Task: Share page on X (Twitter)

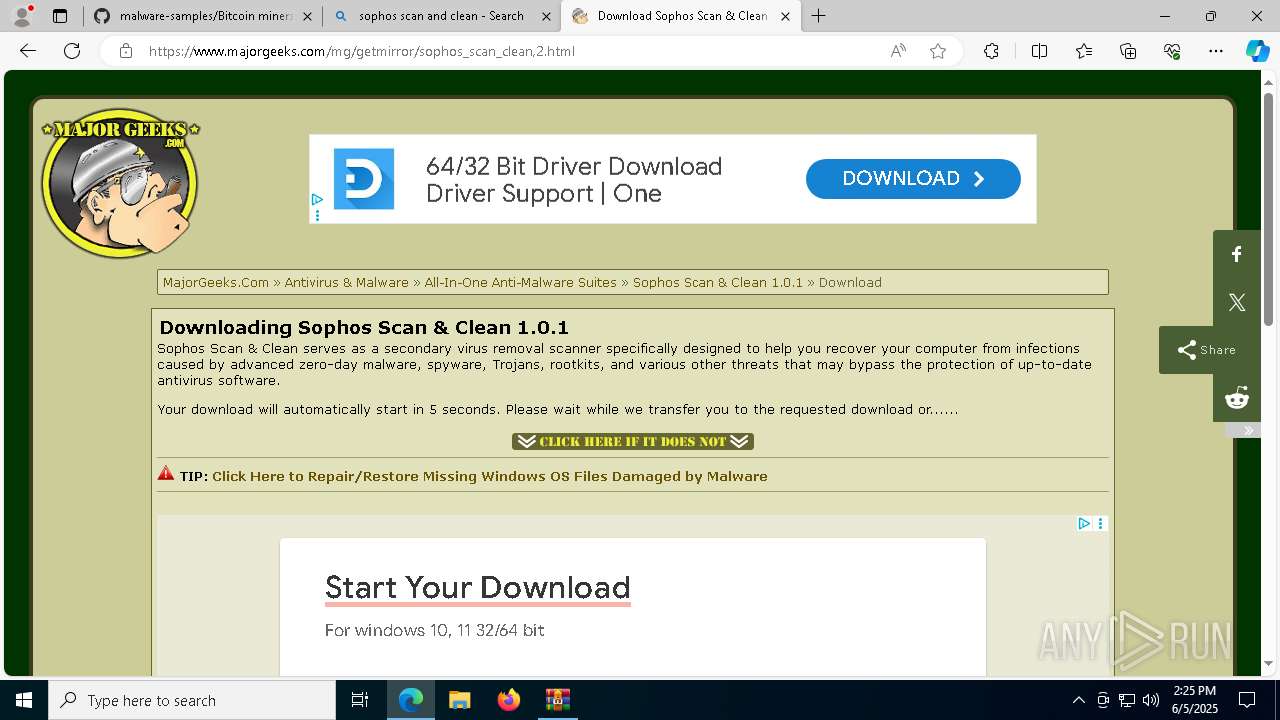Action: point(1237,302)
